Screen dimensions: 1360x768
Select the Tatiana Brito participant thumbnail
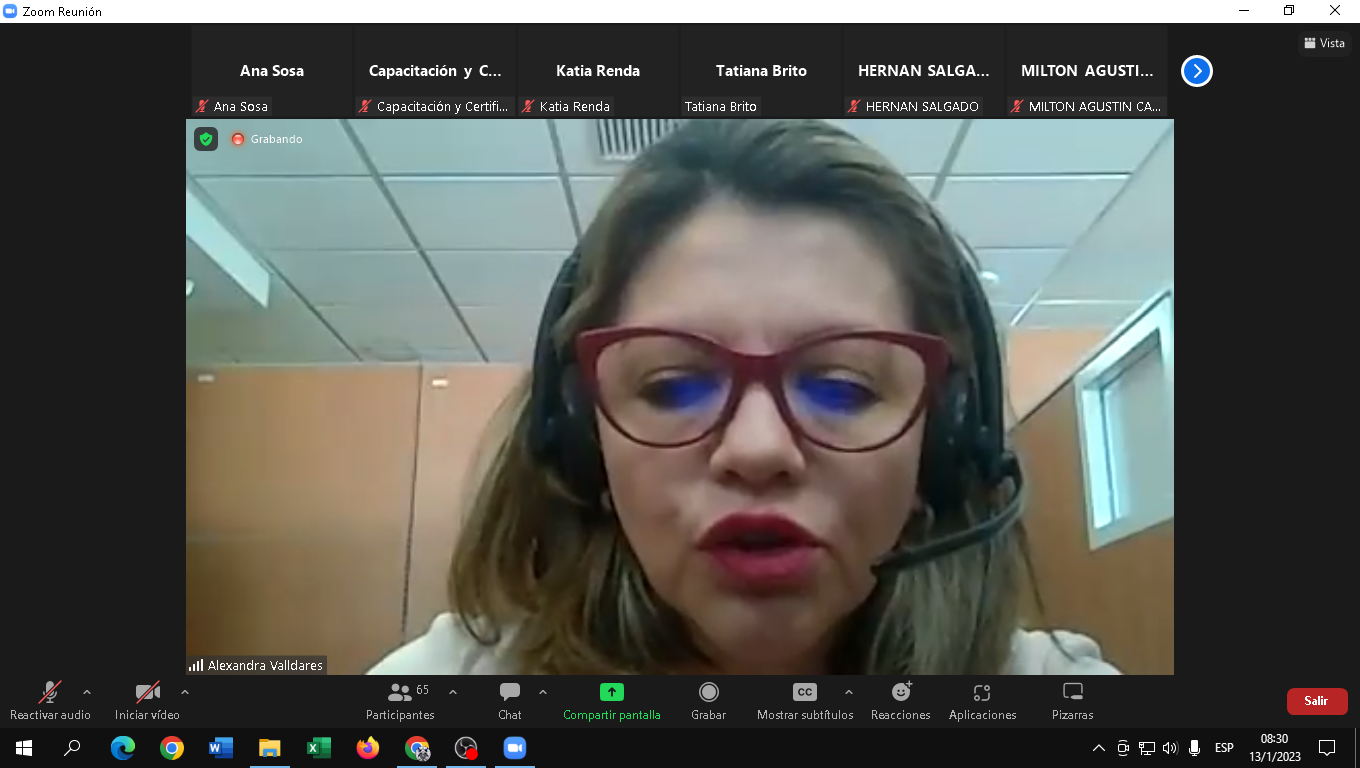[x=761, y=72]
